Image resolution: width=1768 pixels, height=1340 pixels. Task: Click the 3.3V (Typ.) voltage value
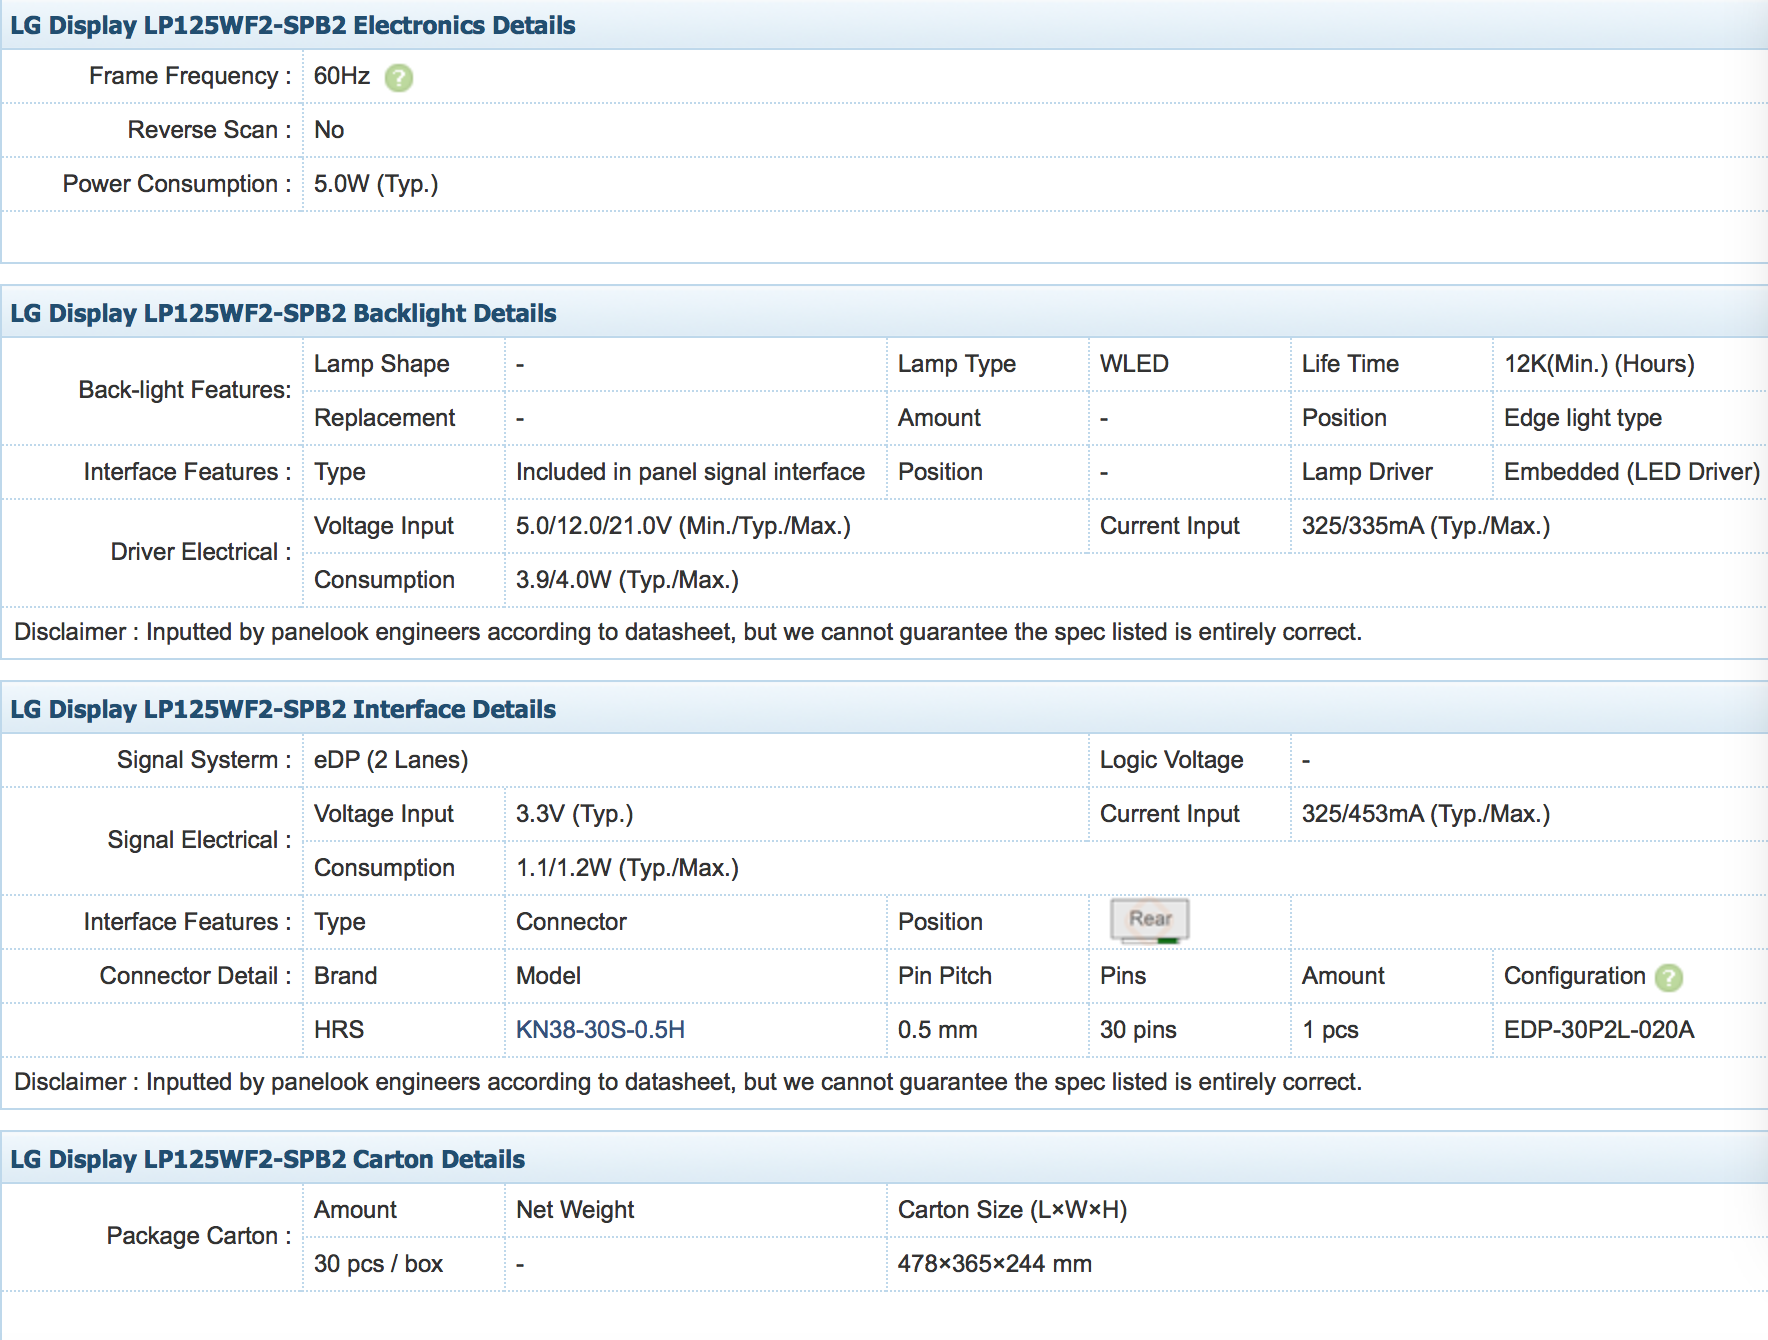coord(575,814)
